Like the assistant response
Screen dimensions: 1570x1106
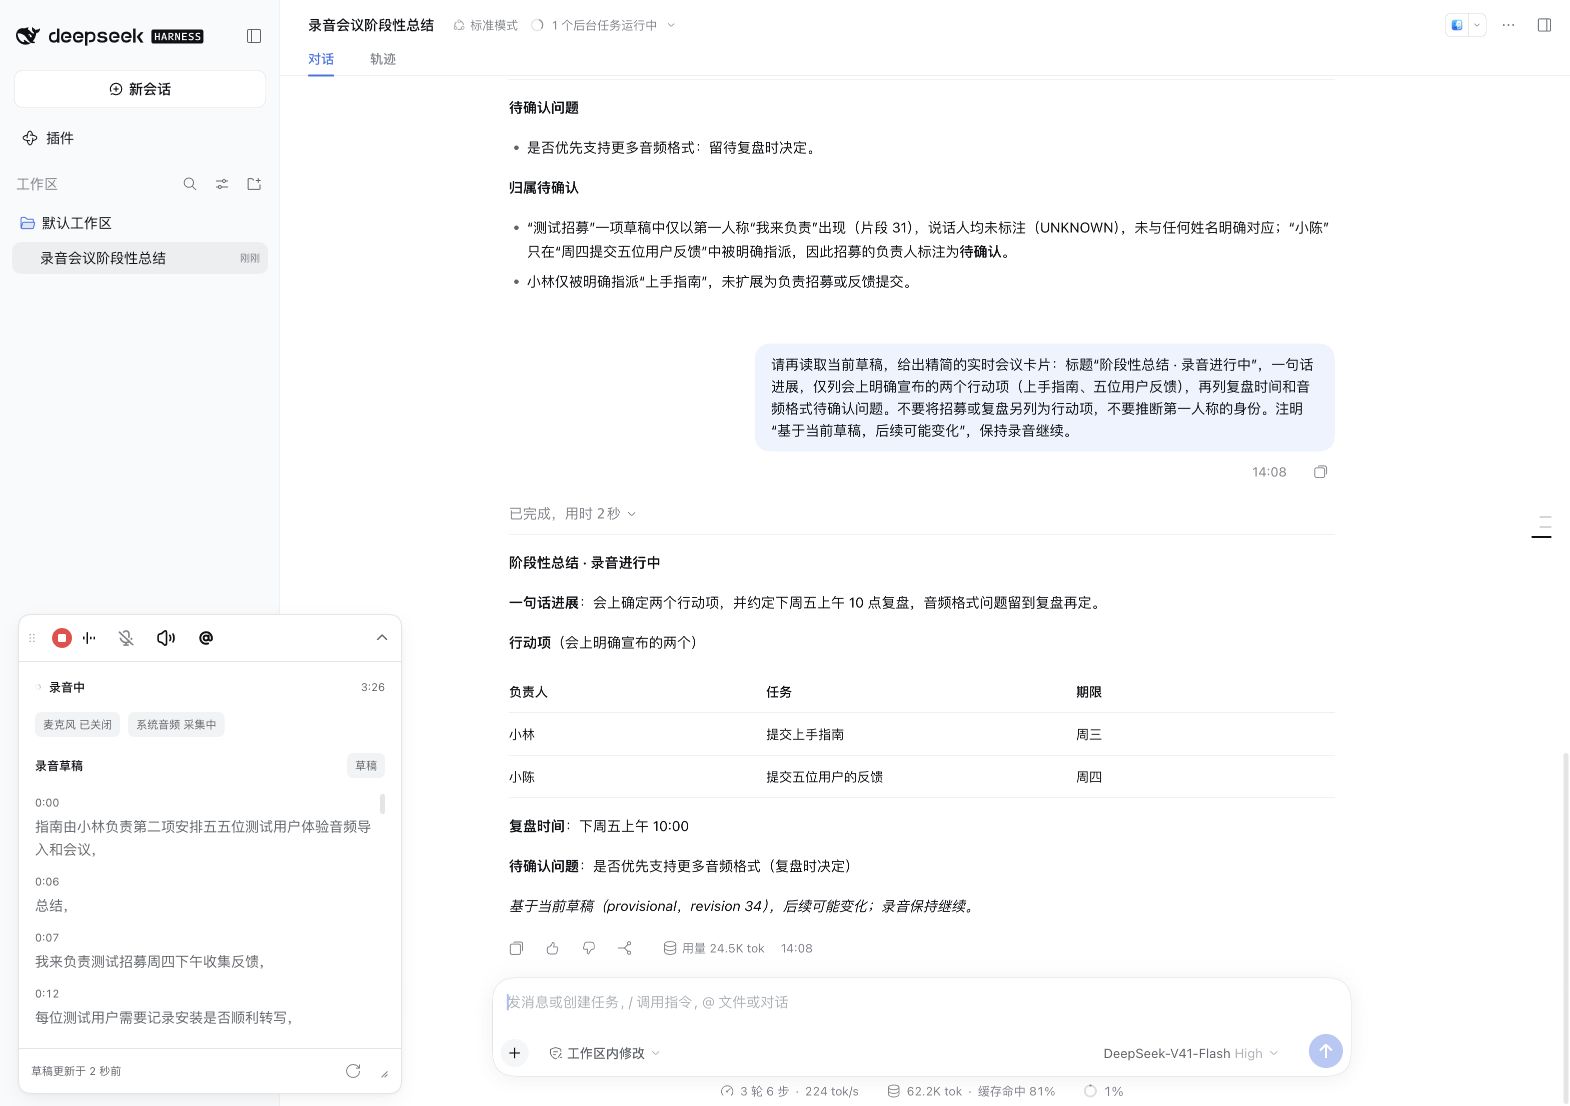[x=552, y=948]
